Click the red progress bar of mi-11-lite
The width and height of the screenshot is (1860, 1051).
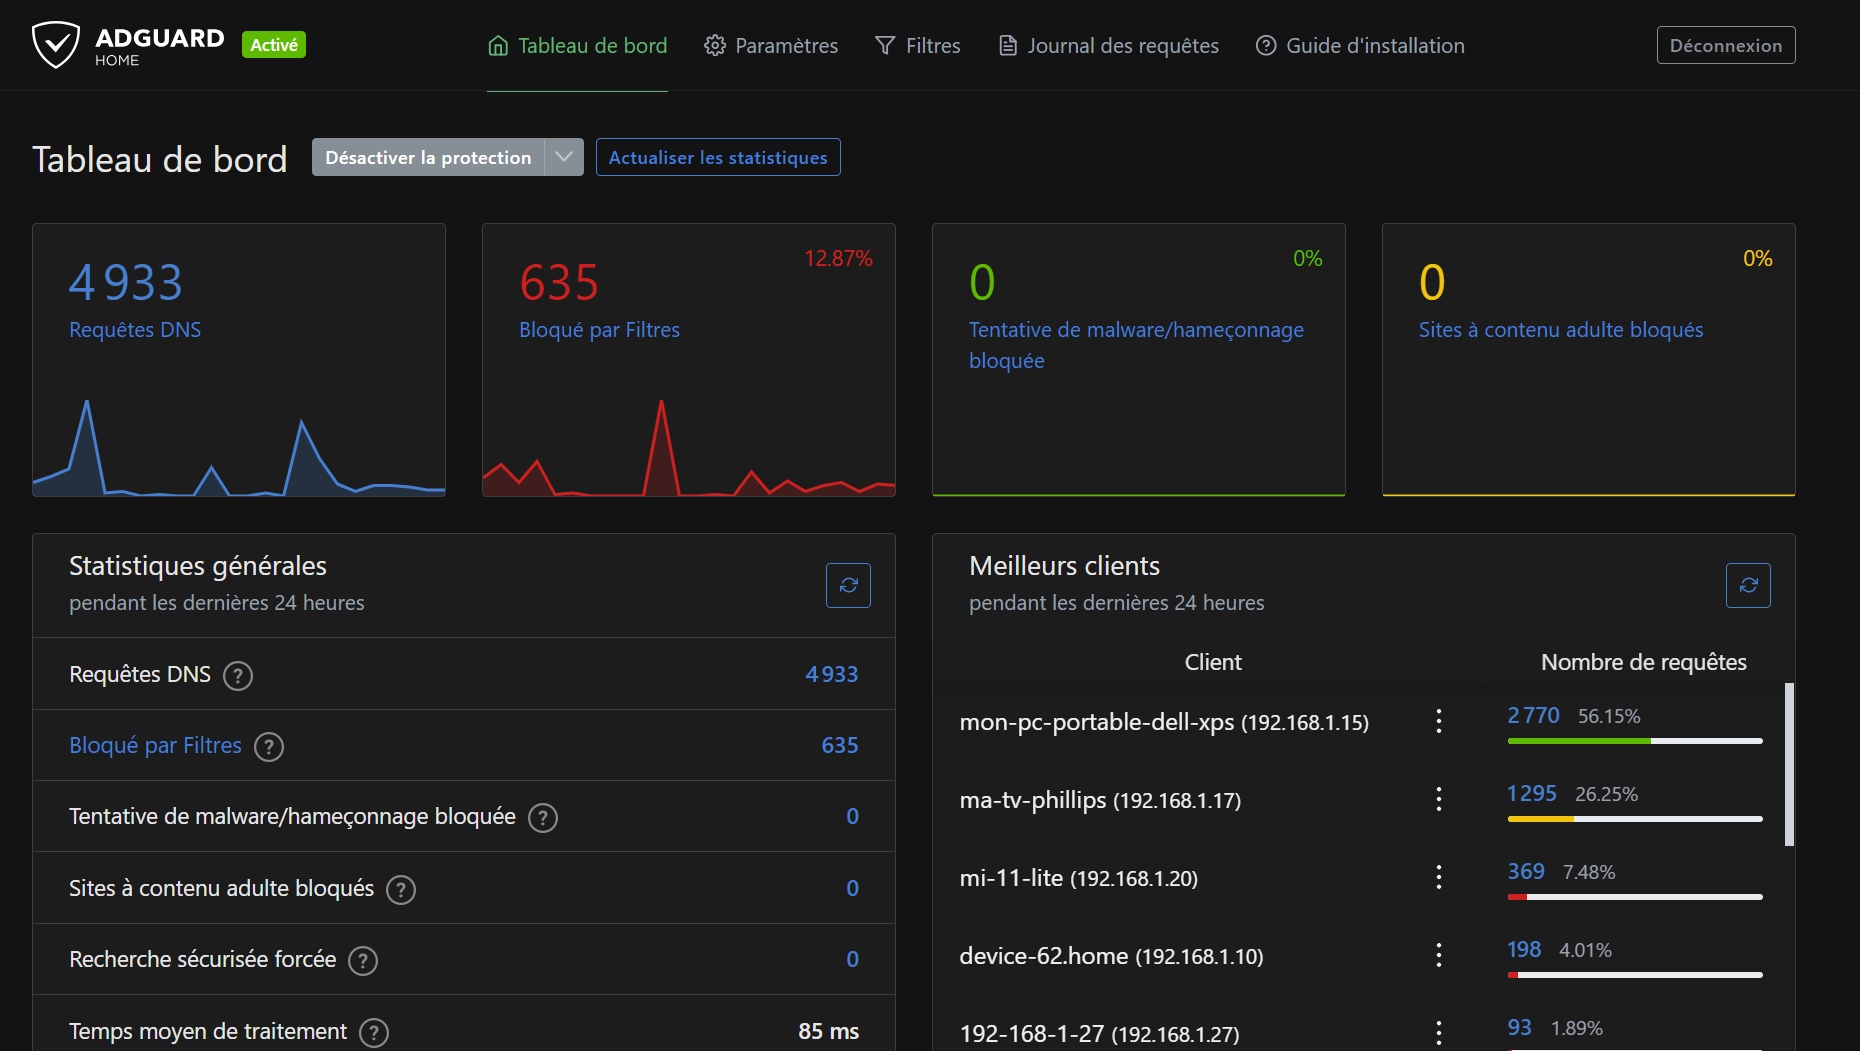[1517, 897]
